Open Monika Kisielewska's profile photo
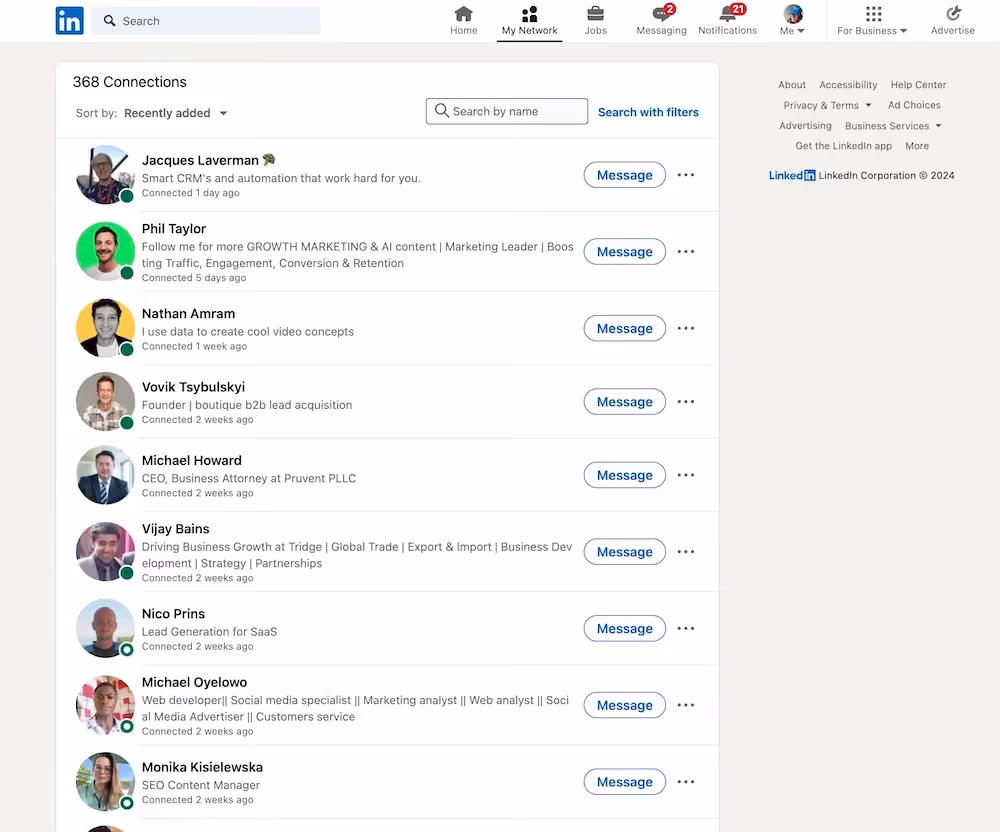The width and height of the screenshot is (1000, 832). click(x=105, y=782)
